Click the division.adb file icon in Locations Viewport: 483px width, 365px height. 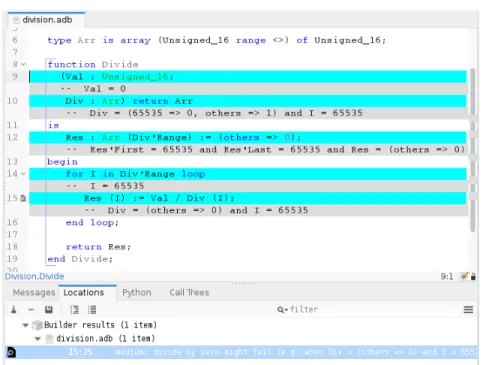click(49, 339)
